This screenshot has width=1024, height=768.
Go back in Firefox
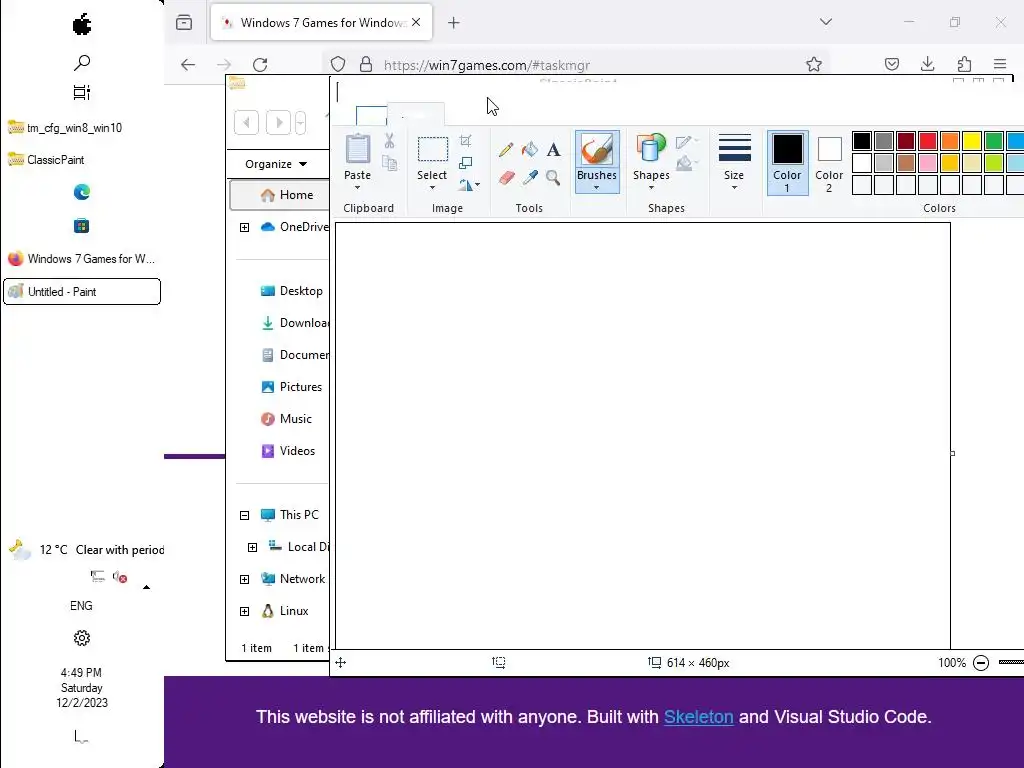[188, 65]
